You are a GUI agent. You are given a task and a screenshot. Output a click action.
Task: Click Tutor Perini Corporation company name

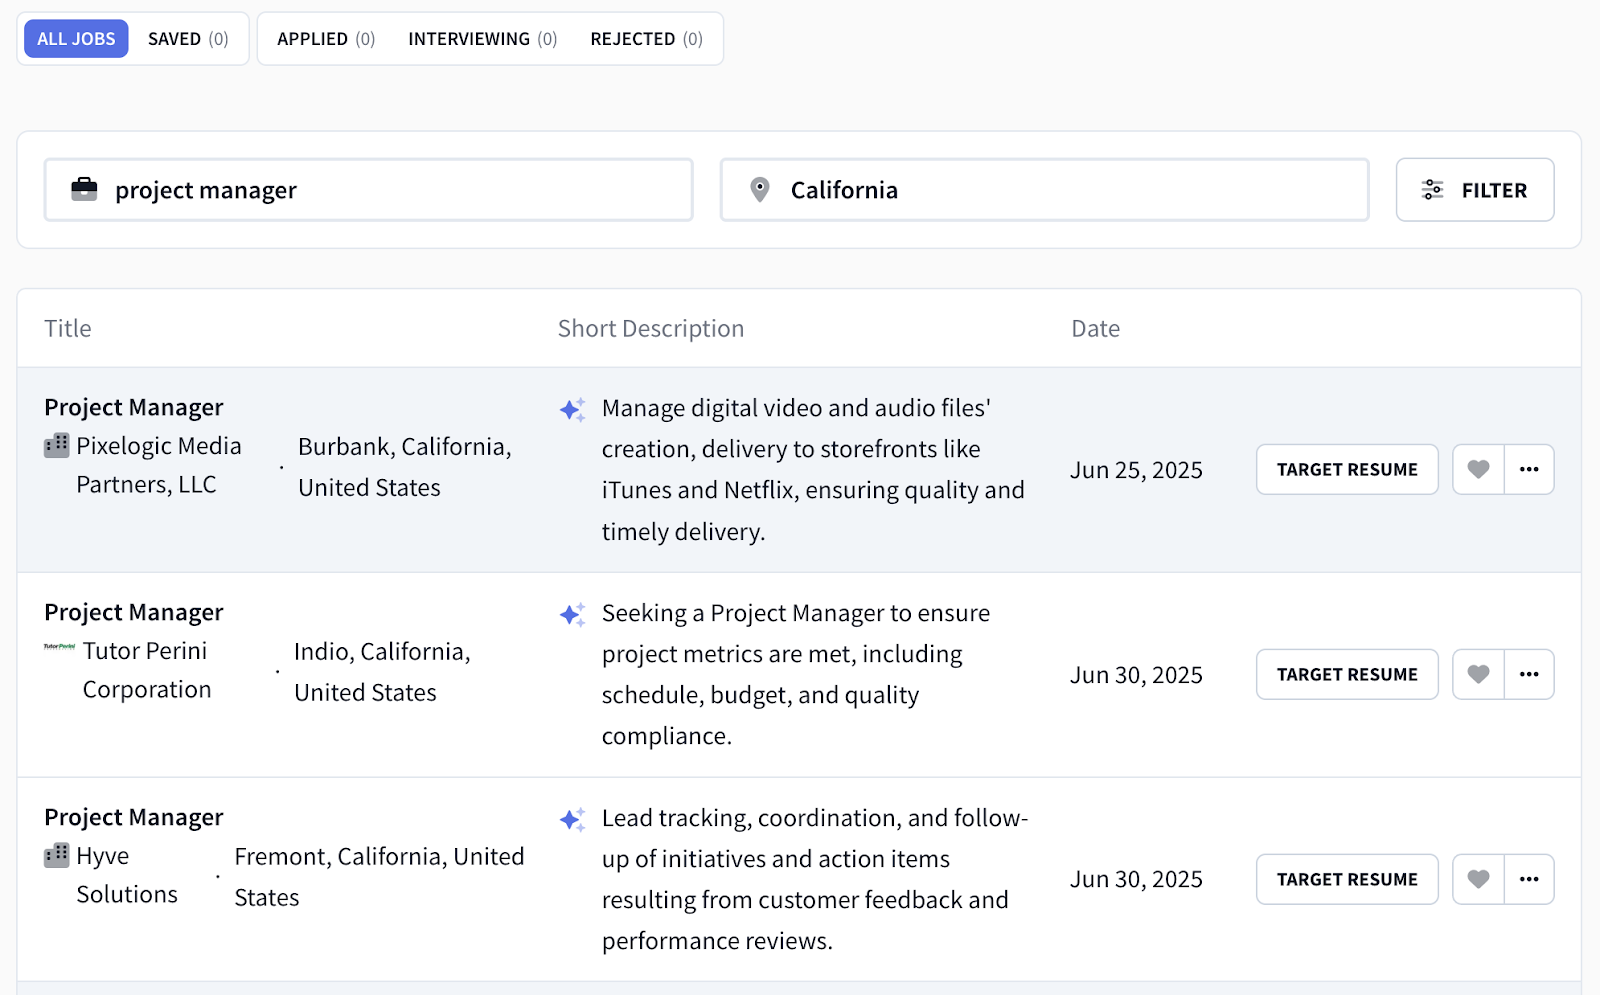(x=147, y=670)
